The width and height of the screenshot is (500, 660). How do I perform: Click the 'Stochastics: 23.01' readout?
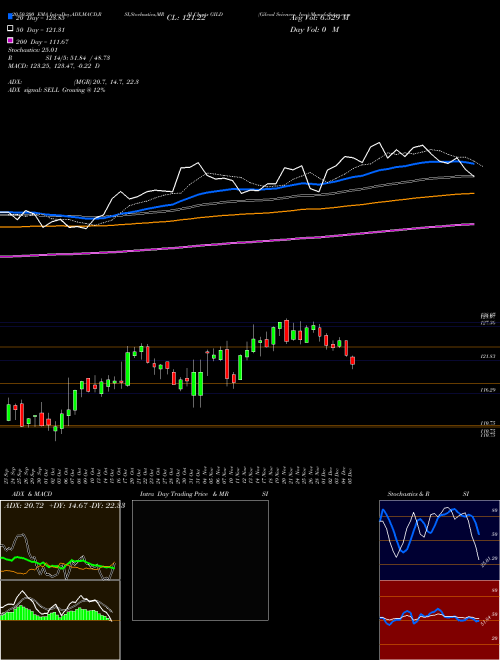(x=33, y=50)
